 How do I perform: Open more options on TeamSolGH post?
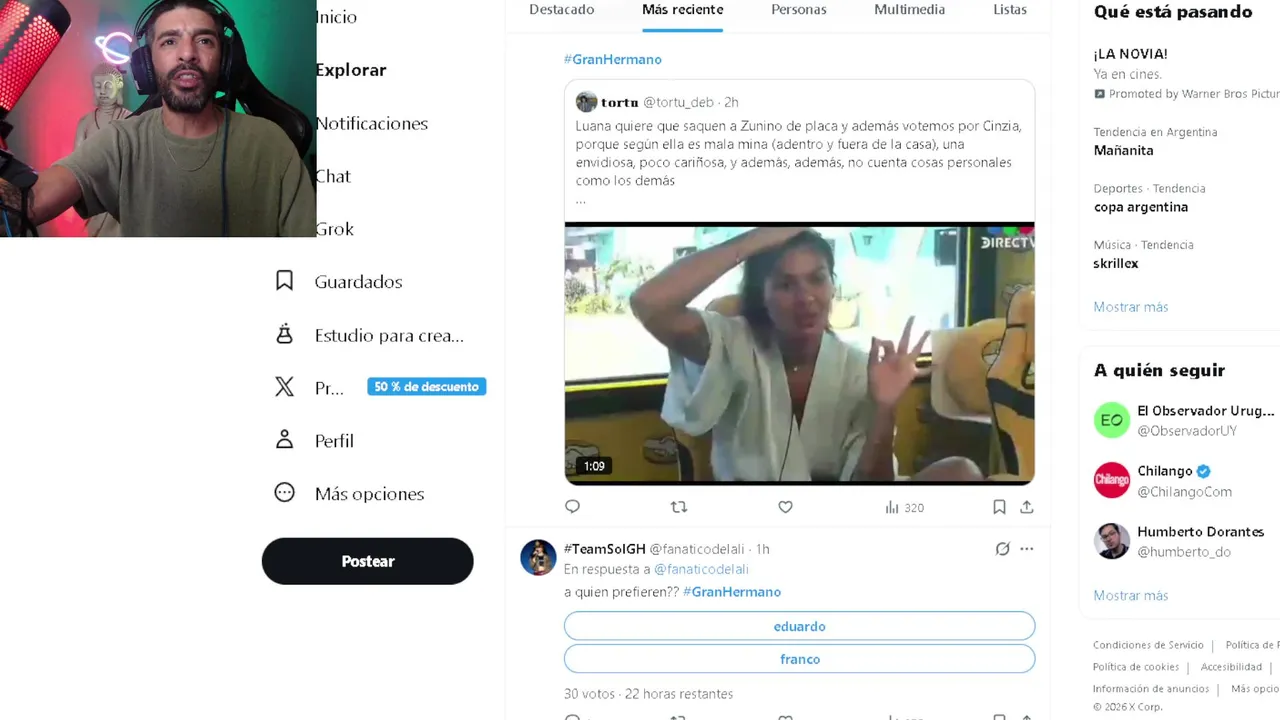tap(1026, 549)
